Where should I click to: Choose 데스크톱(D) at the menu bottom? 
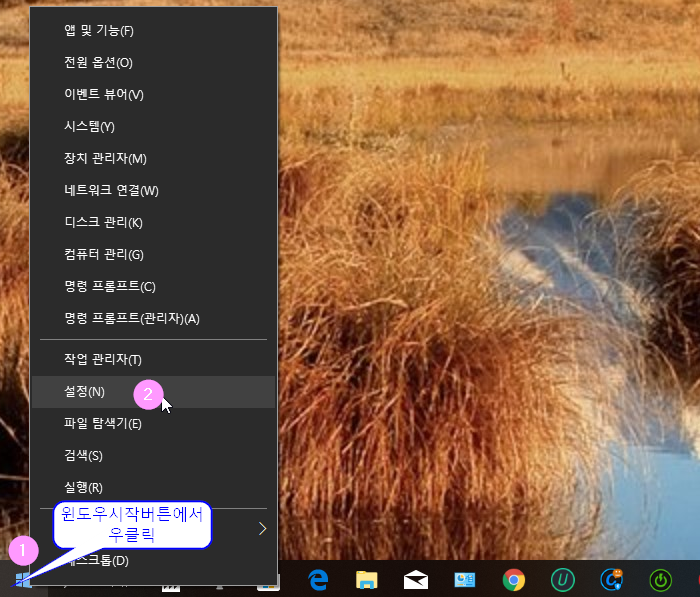click(x=153, y=561)
